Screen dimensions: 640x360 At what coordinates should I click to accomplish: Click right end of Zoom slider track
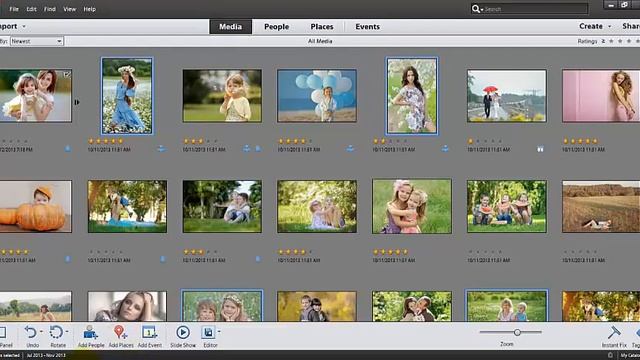pos(540,332)
